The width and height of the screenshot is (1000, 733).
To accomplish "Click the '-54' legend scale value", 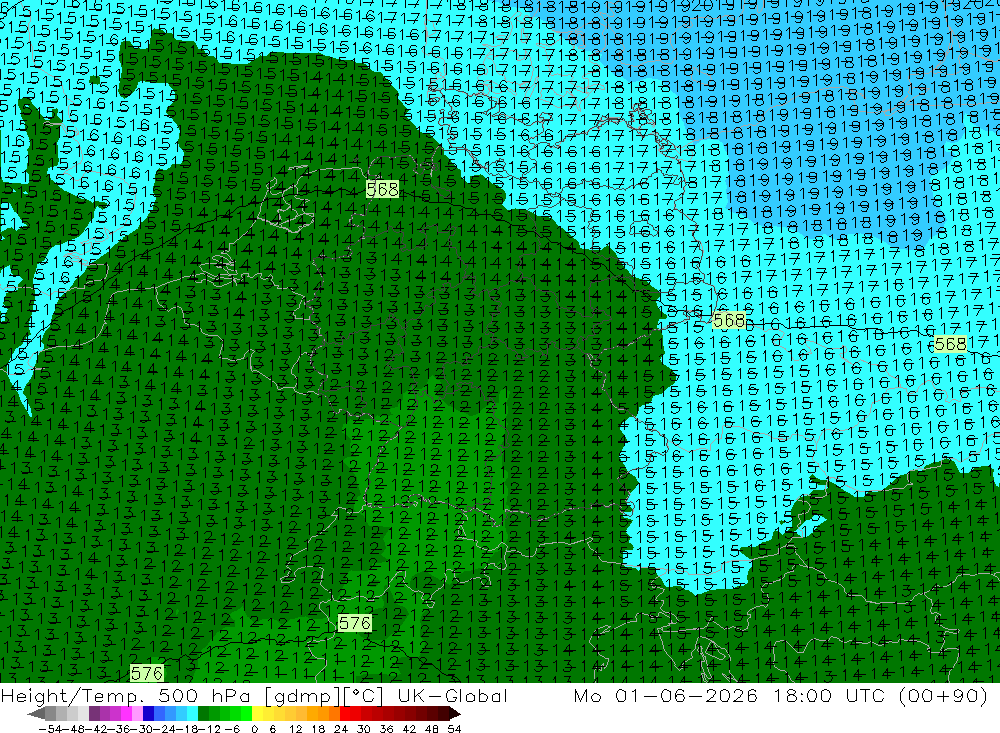I will 50,729.
